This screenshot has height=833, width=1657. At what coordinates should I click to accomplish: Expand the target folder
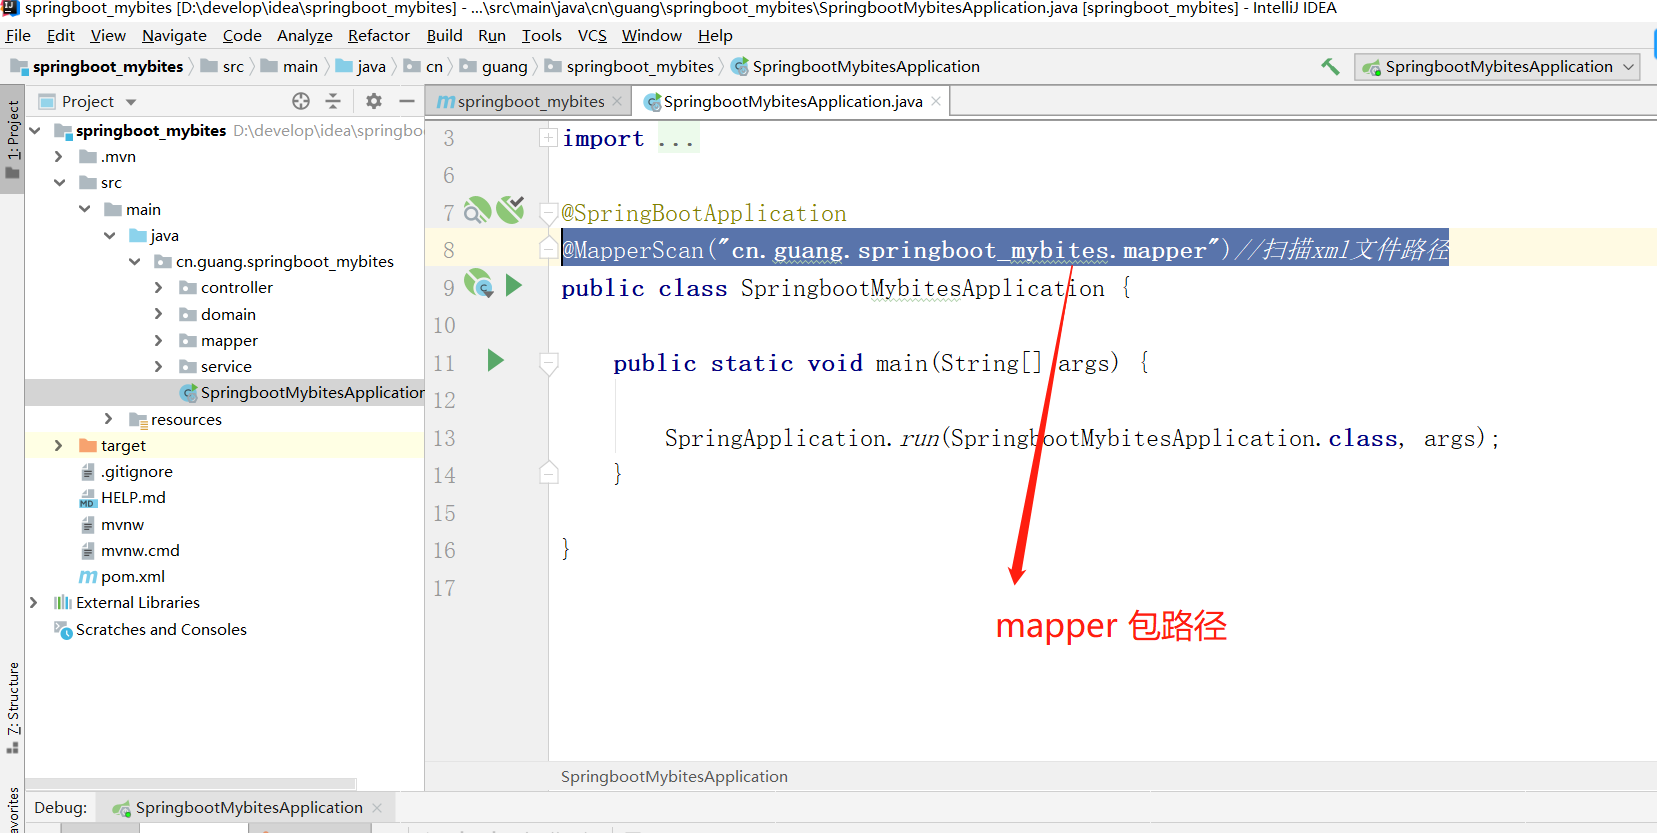click(58, 445)
